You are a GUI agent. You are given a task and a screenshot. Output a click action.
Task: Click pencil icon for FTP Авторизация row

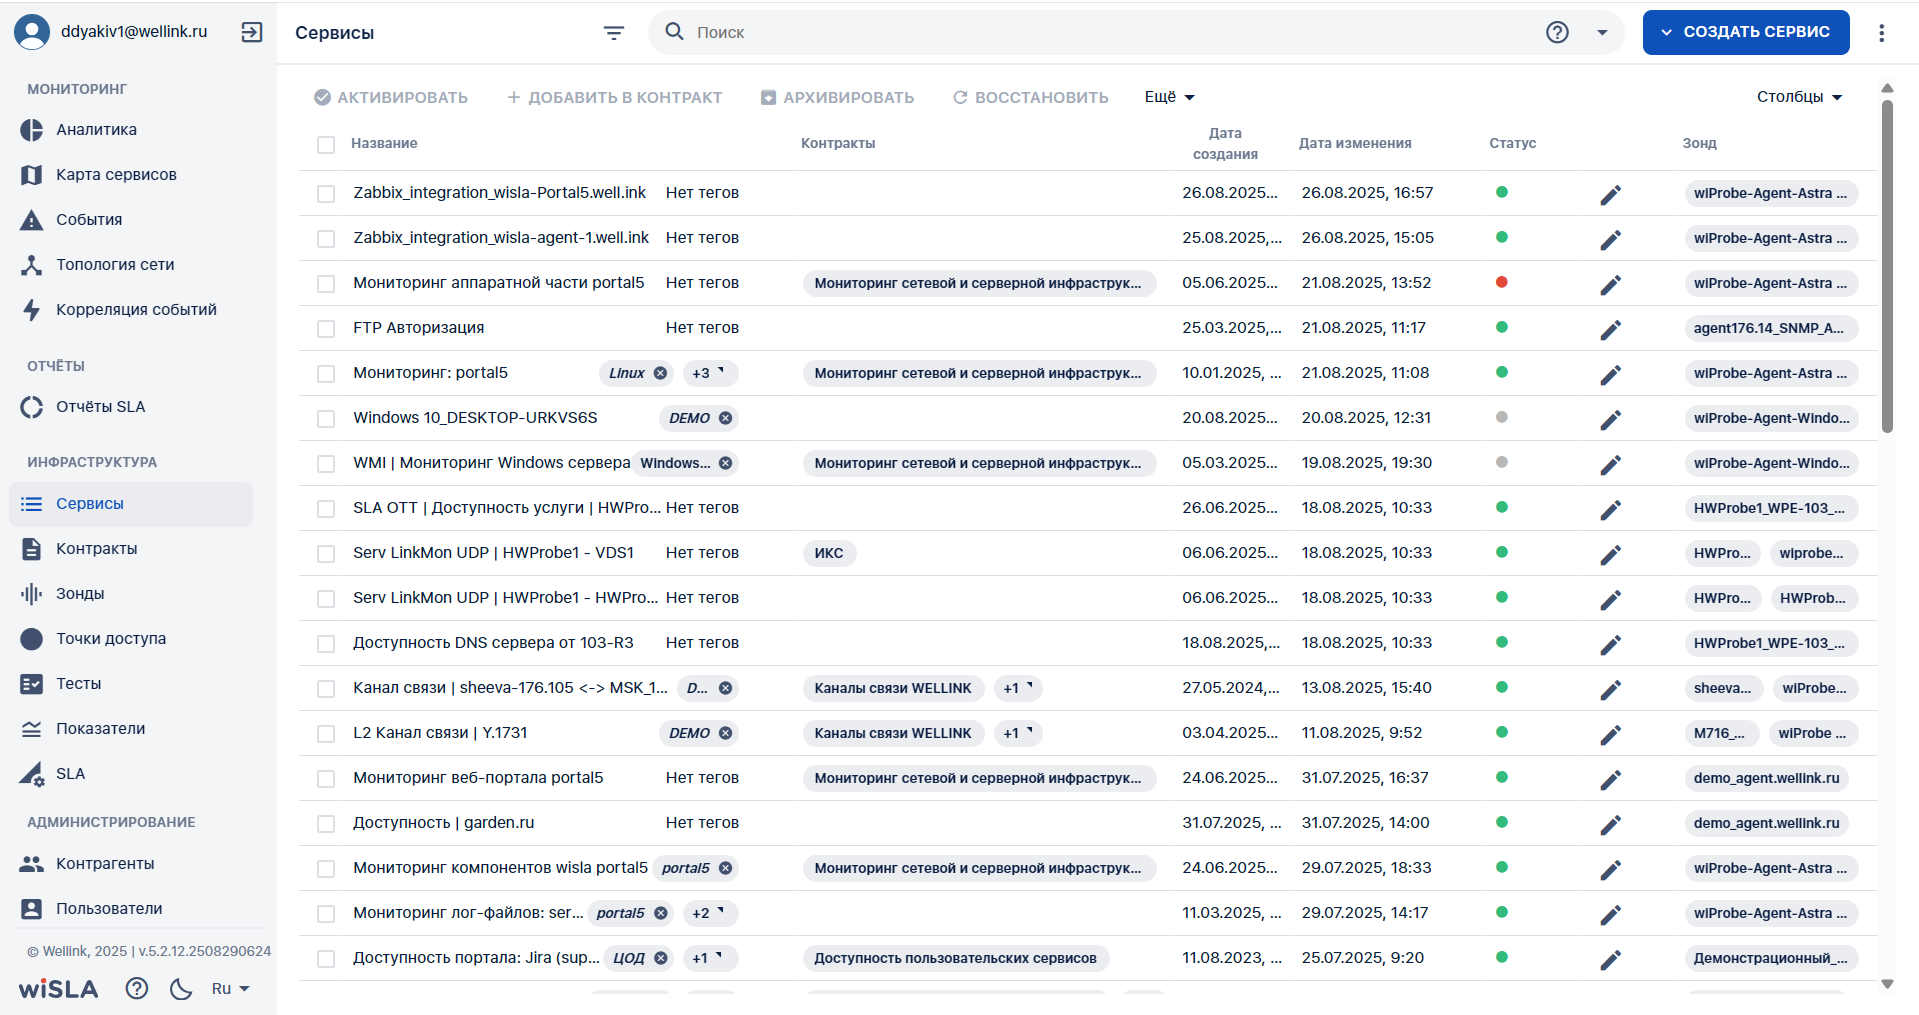[x=1610, y=330]
